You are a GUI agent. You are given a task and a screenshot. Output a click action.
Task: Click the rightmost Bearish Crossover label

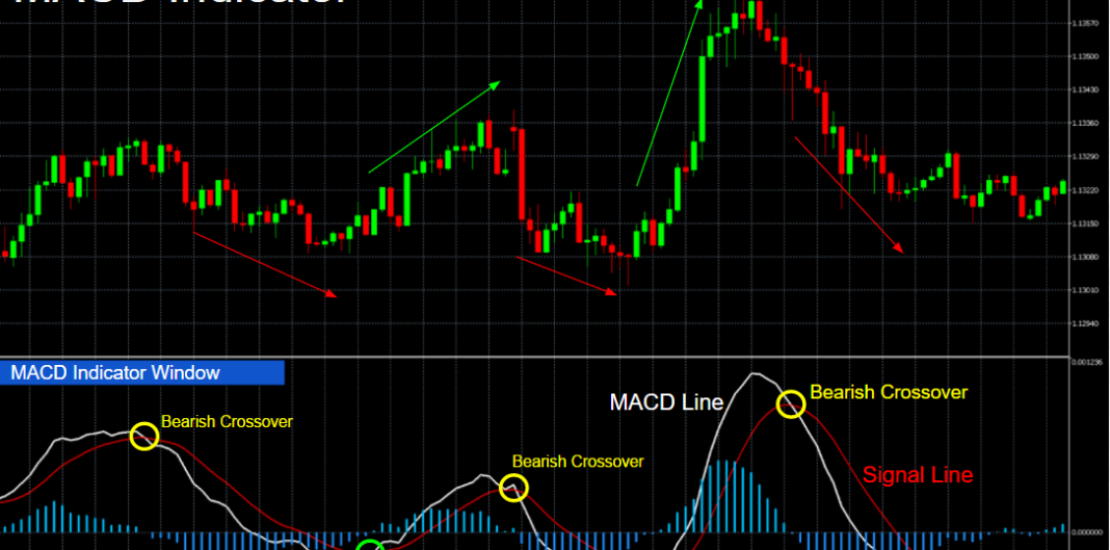[889, 392]
